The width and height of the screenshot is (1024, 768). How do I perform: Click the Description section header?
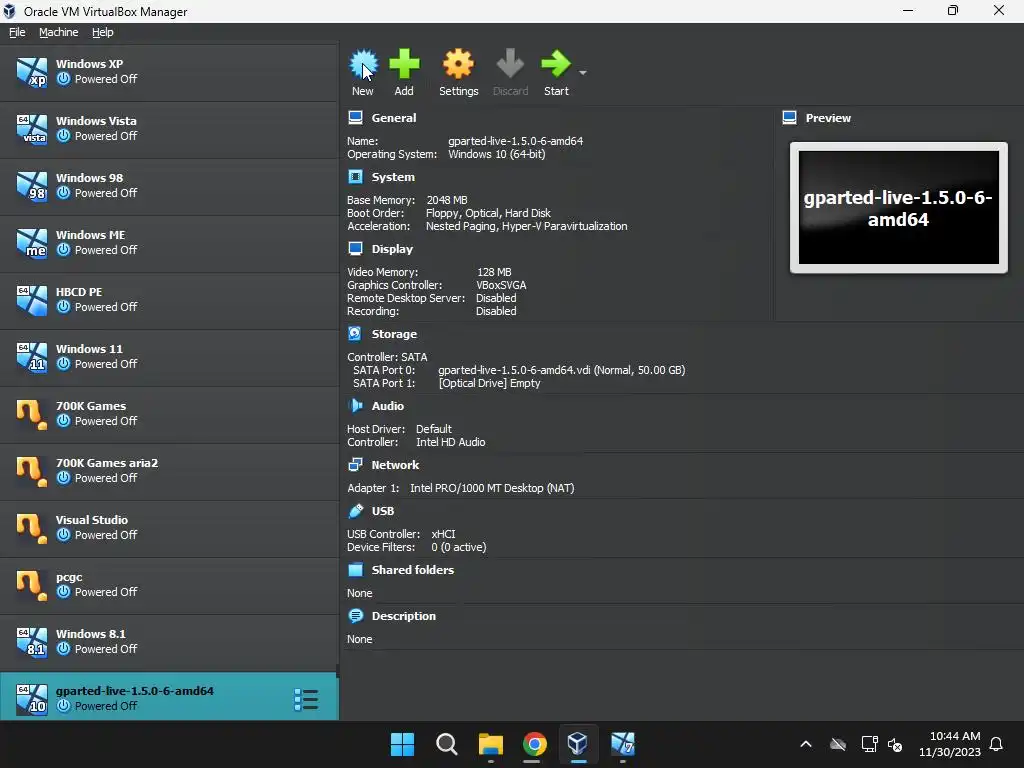(404, 616)
